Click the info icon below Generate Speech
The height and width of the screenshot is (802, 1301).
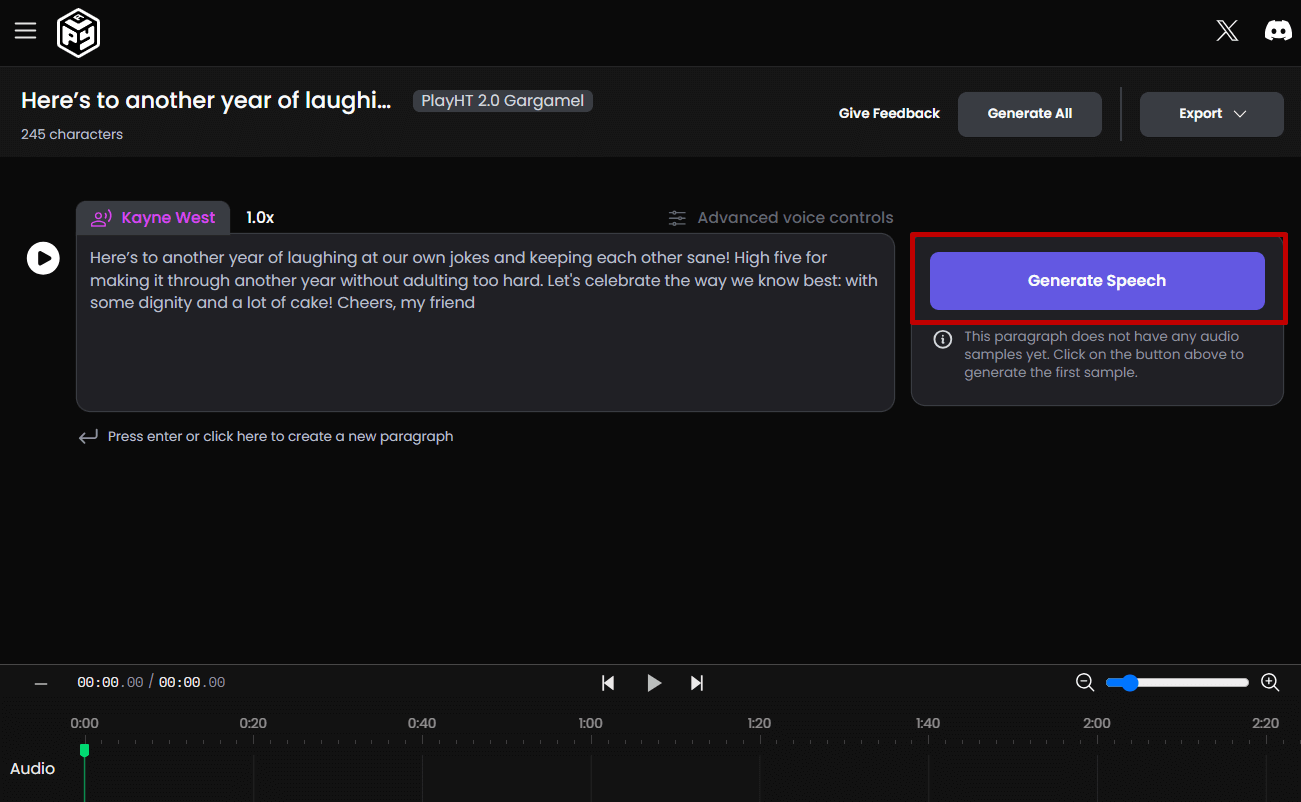click(942, 340)
